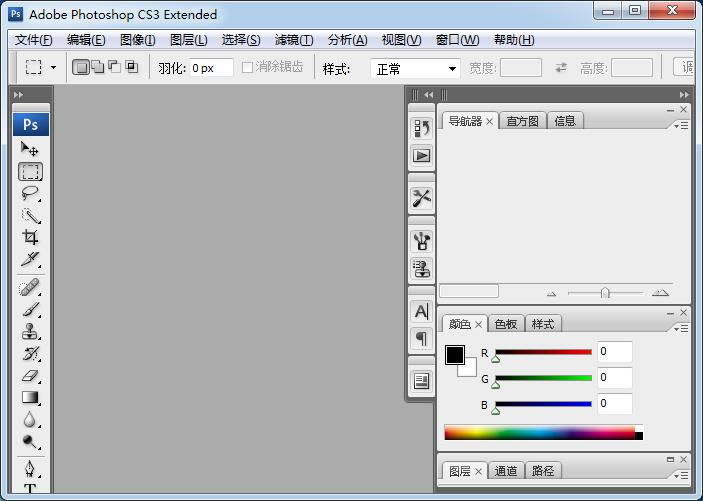
Task: Expand the icon dock with left double-arrow
Action: (x=429, y=95)
